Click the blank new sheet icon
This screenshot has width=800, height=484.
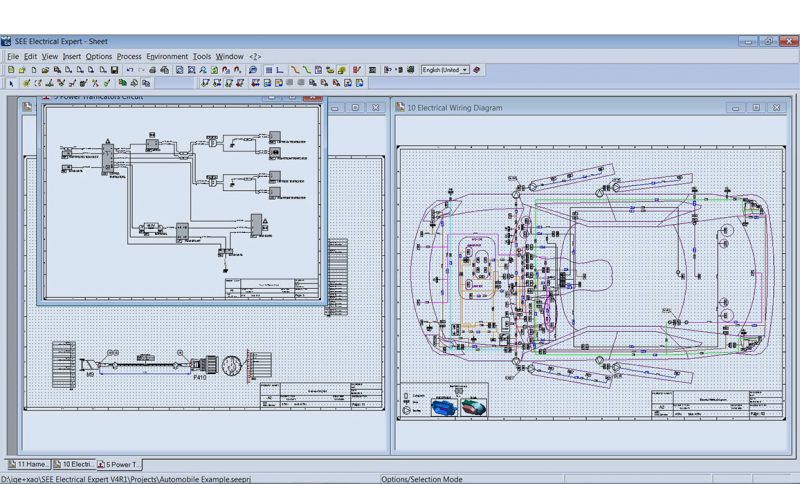pos(34,70)
